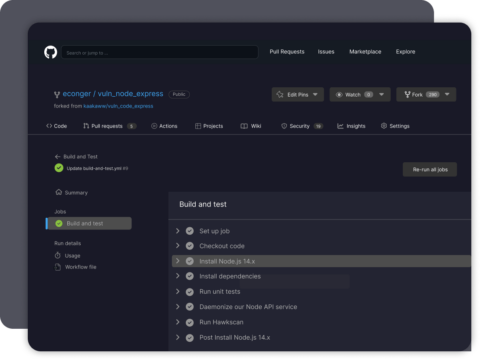Click the Re-run all jobs button
480x360 pixels.
(430, 169)
